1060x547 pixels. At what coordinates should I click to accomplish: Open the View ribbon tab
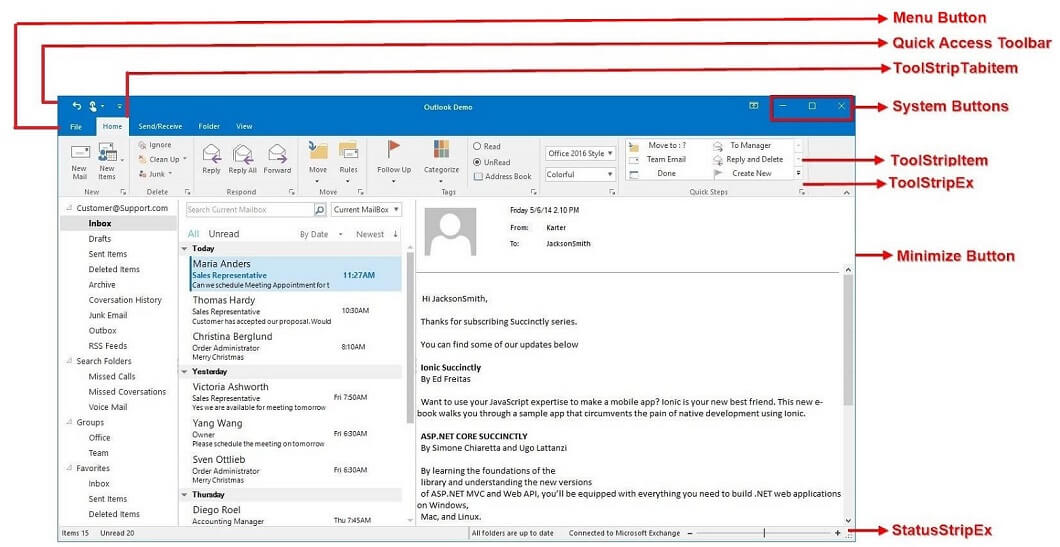(244, 126)
